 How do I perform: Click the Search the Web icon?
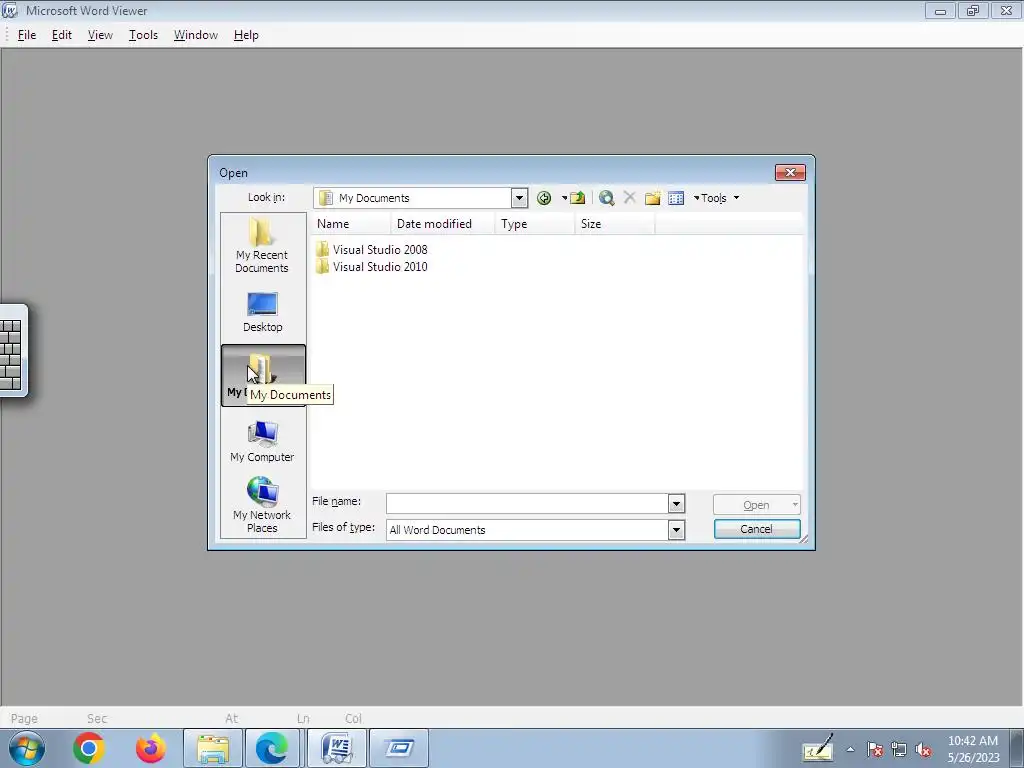coord(606,198)
